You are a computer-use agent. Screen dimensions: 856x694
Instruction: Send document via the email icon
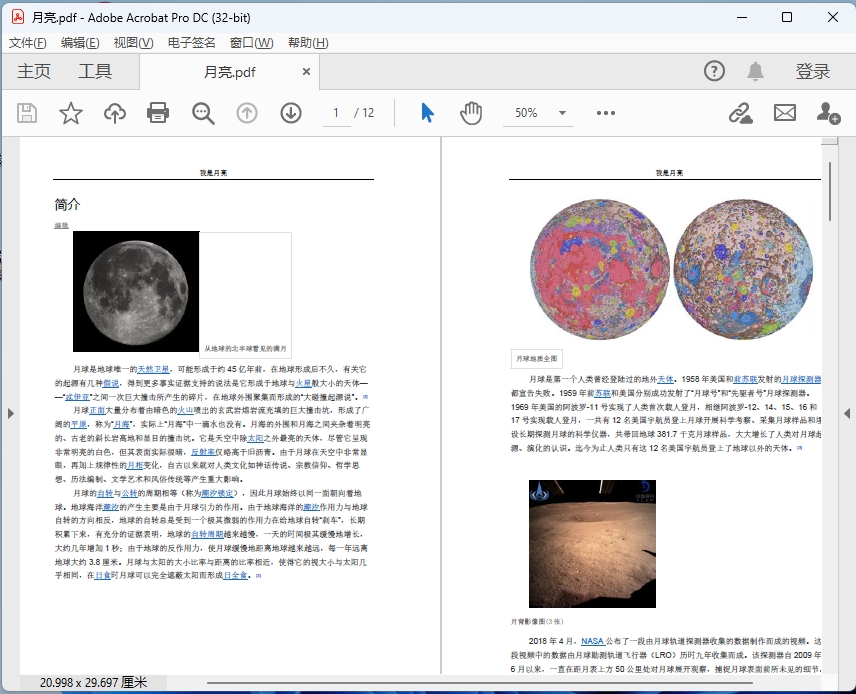[784, 113]
